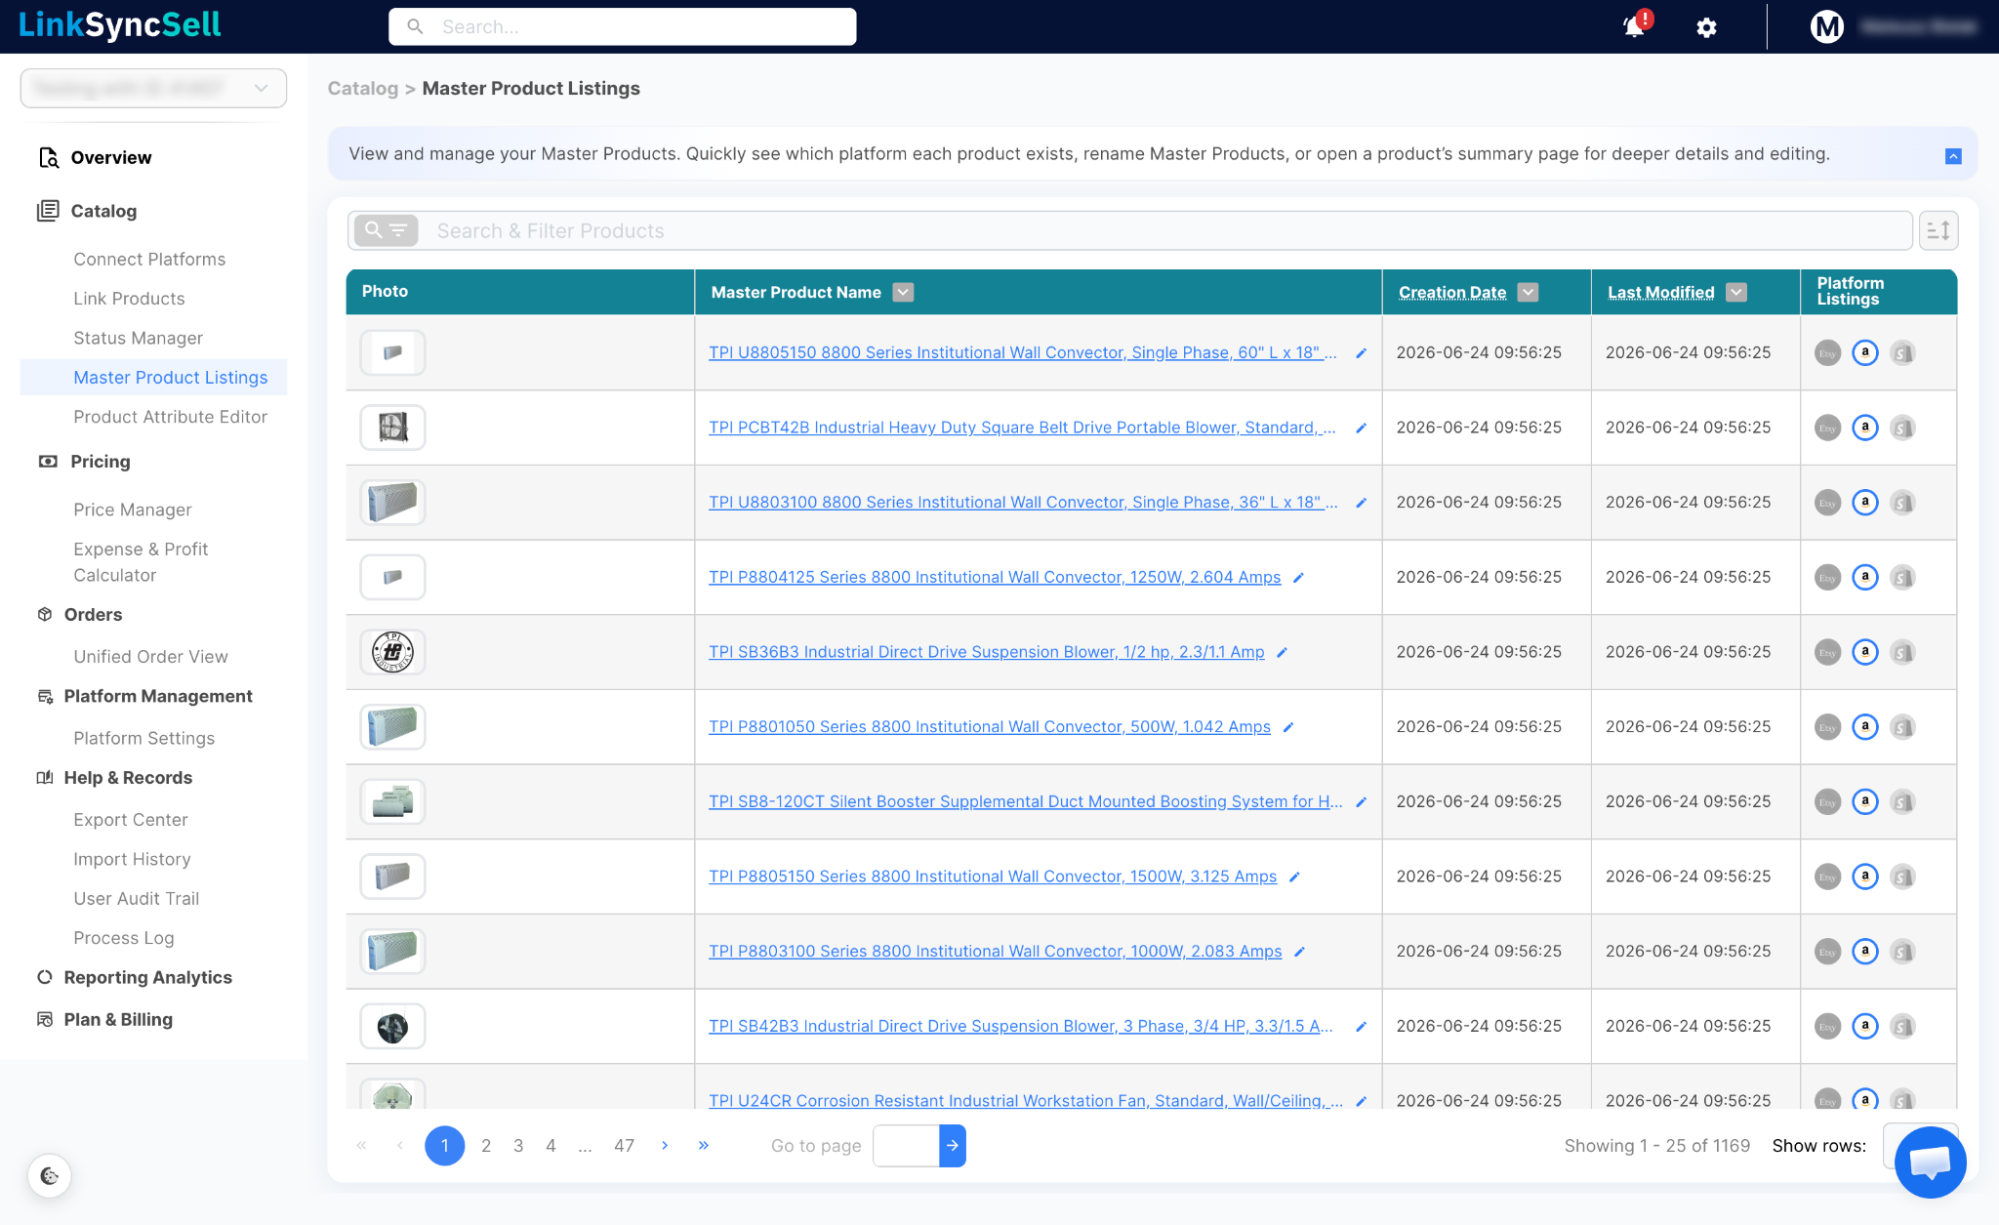Viewport: 1999px width, 1225px height.
Task: Click the Go to page number box
Action: [906, 1146]
